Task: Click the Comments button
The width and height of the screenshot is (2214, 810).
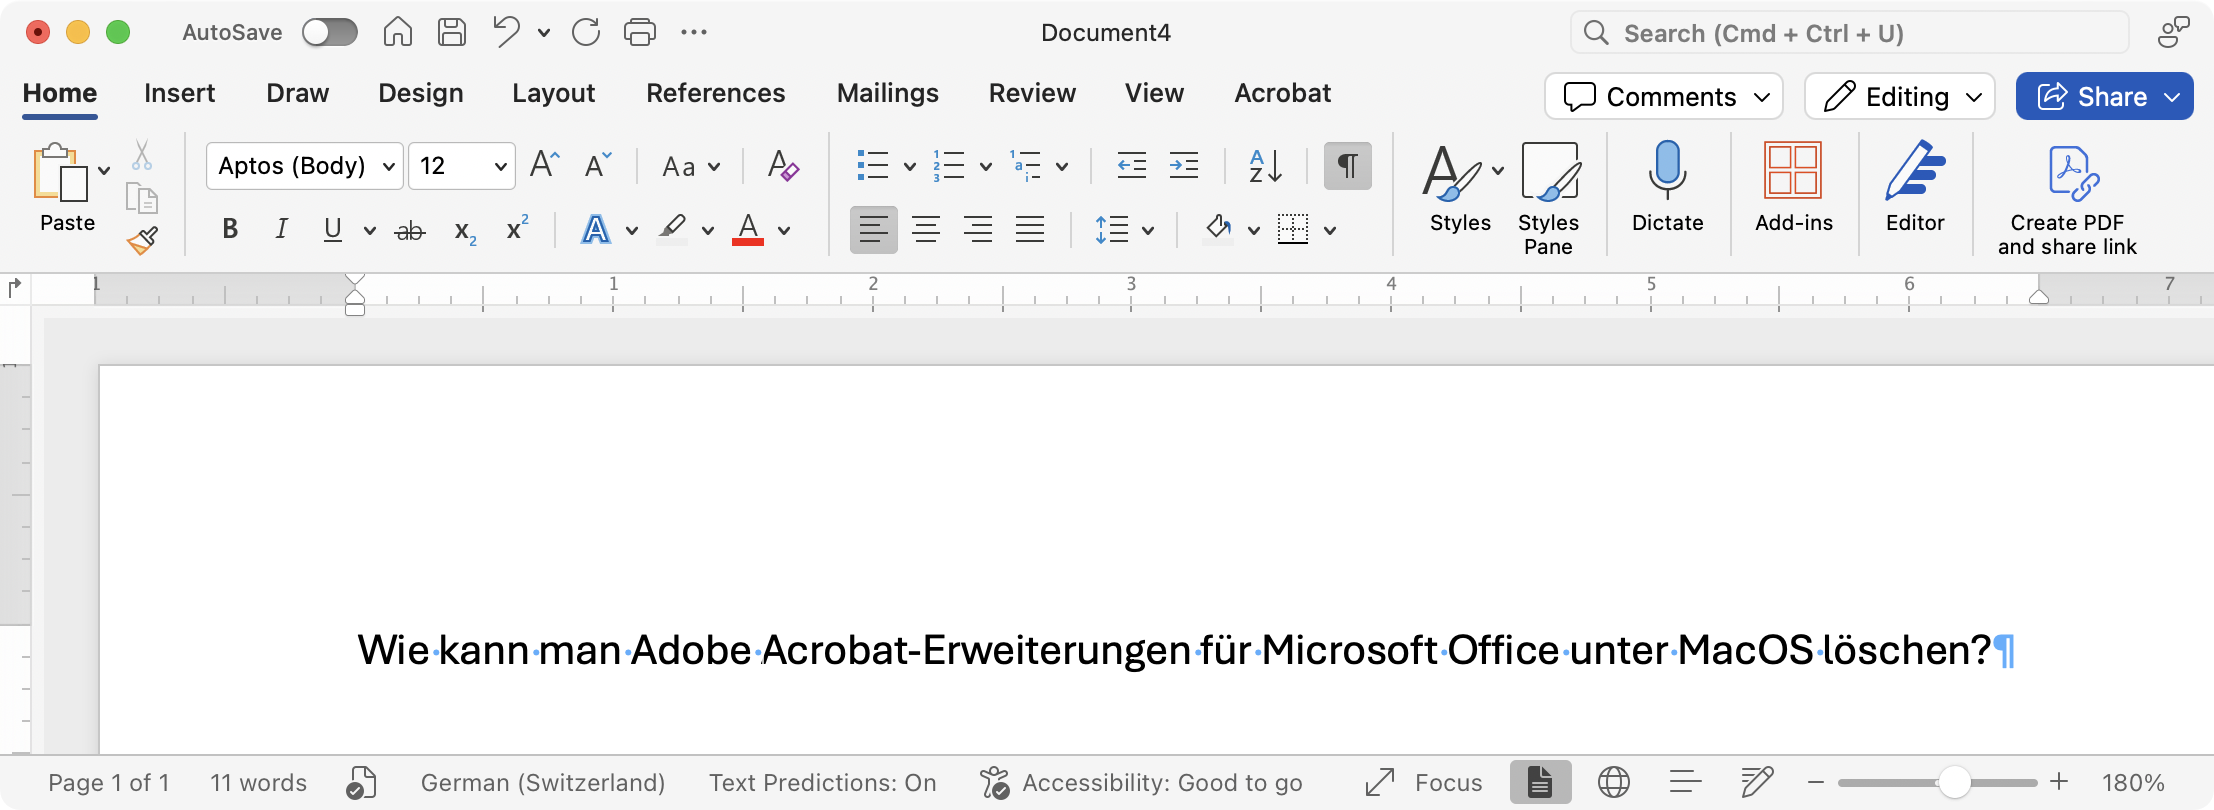Action: click(x=1650, y=97)
